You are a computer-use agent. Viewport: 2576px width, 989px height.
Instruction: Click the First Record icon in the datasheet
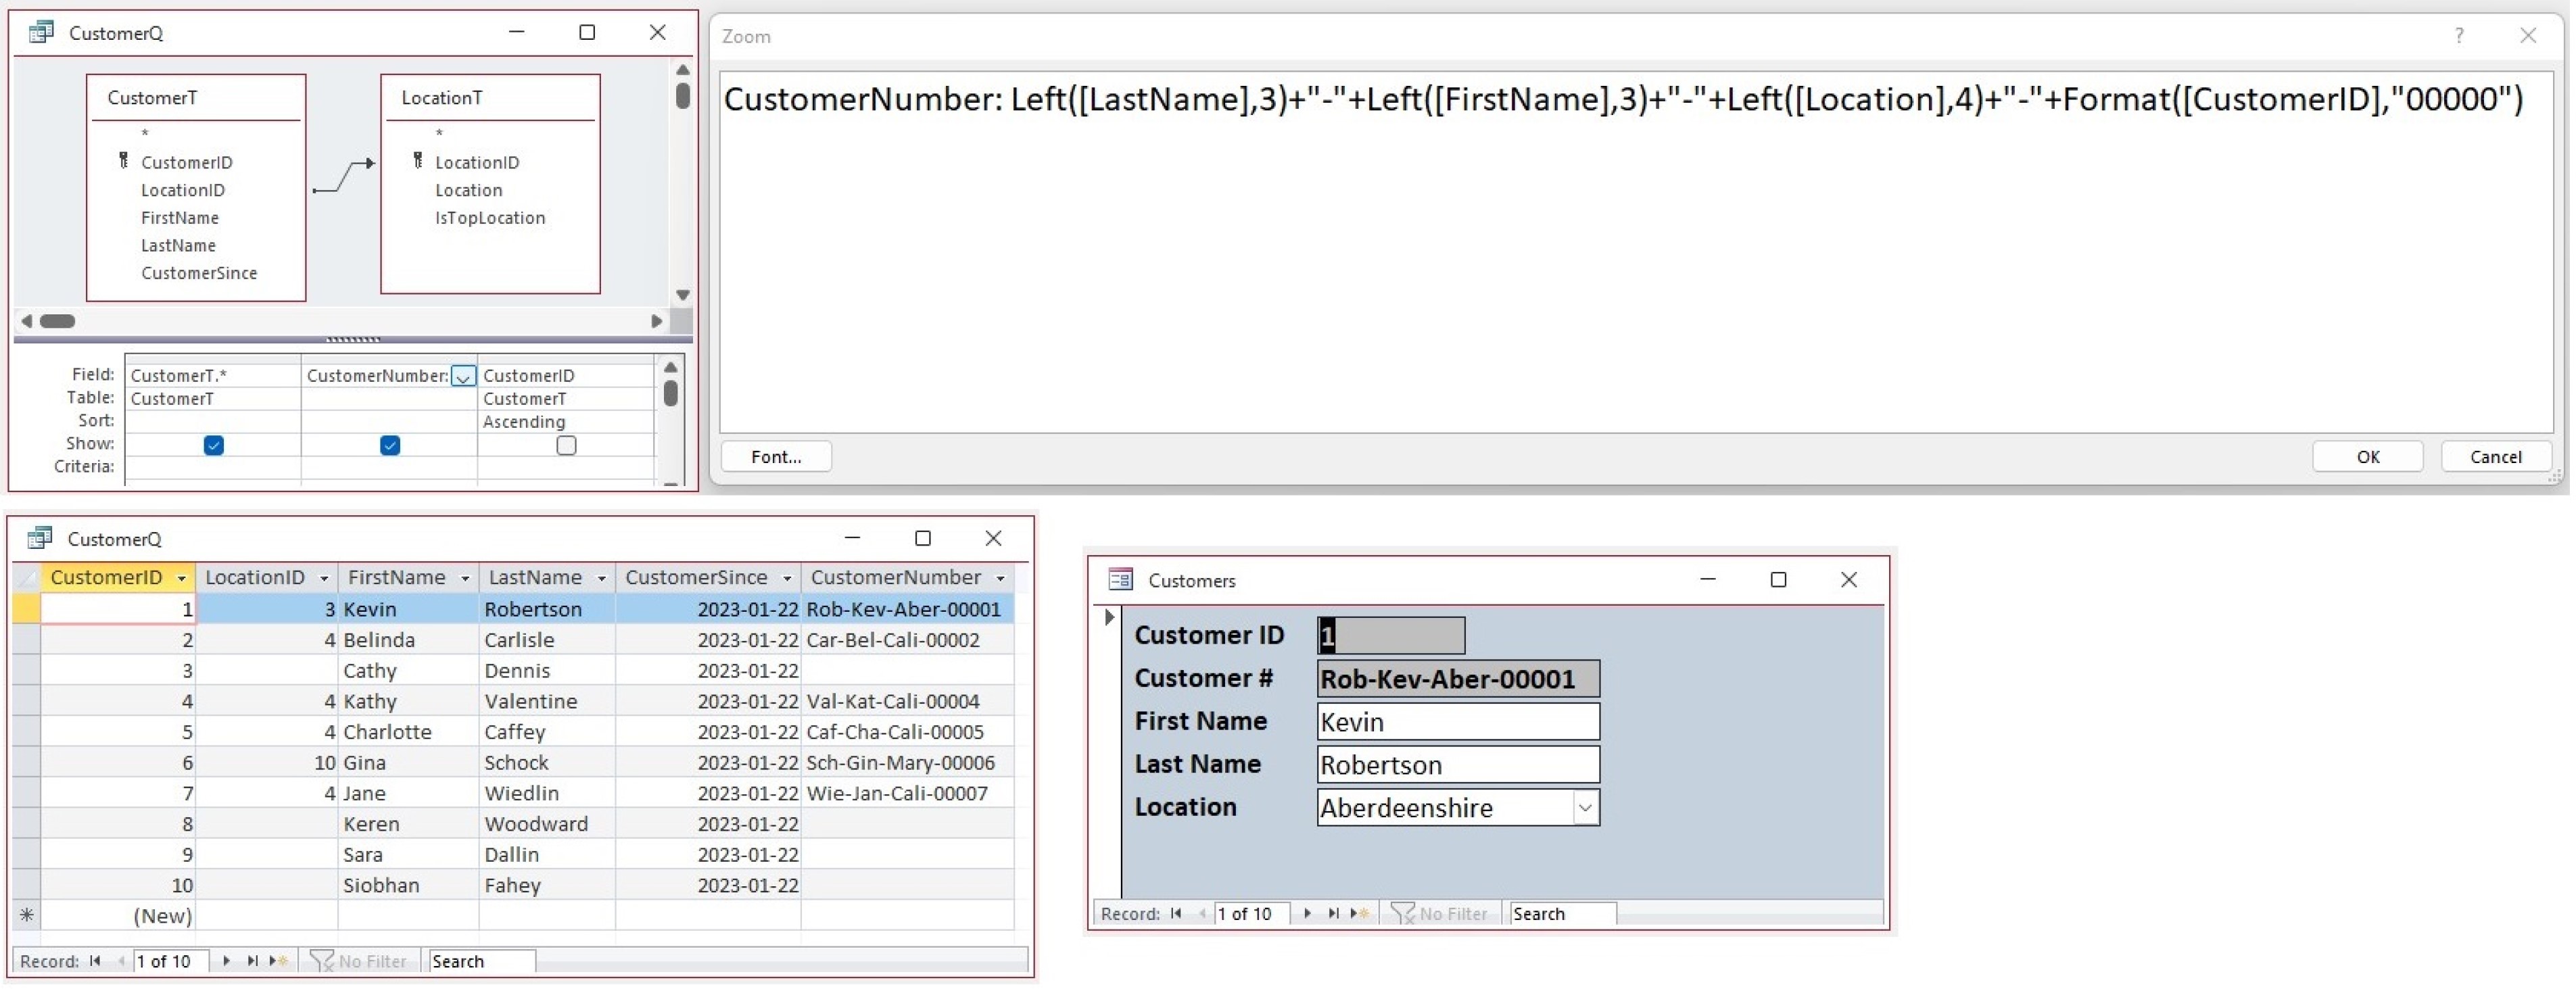tap(97, 960)
